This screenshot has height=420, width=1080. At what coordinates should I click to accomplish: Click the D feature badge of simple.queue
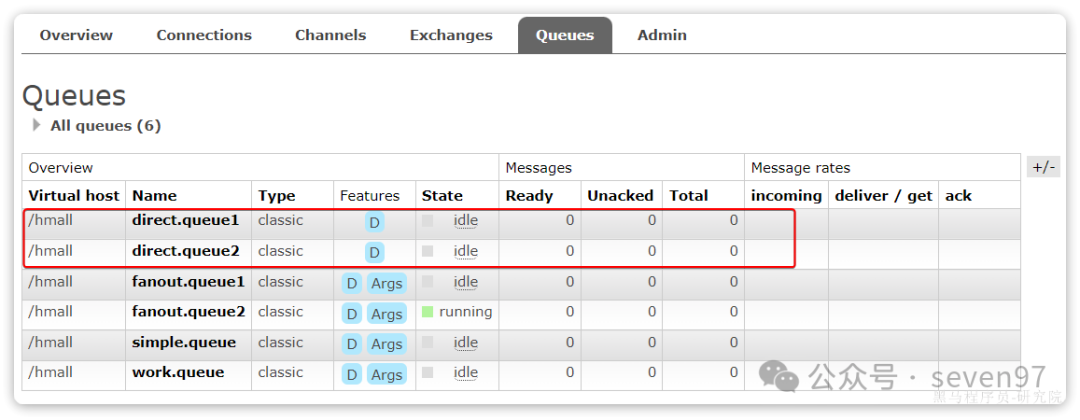point(351,344)
